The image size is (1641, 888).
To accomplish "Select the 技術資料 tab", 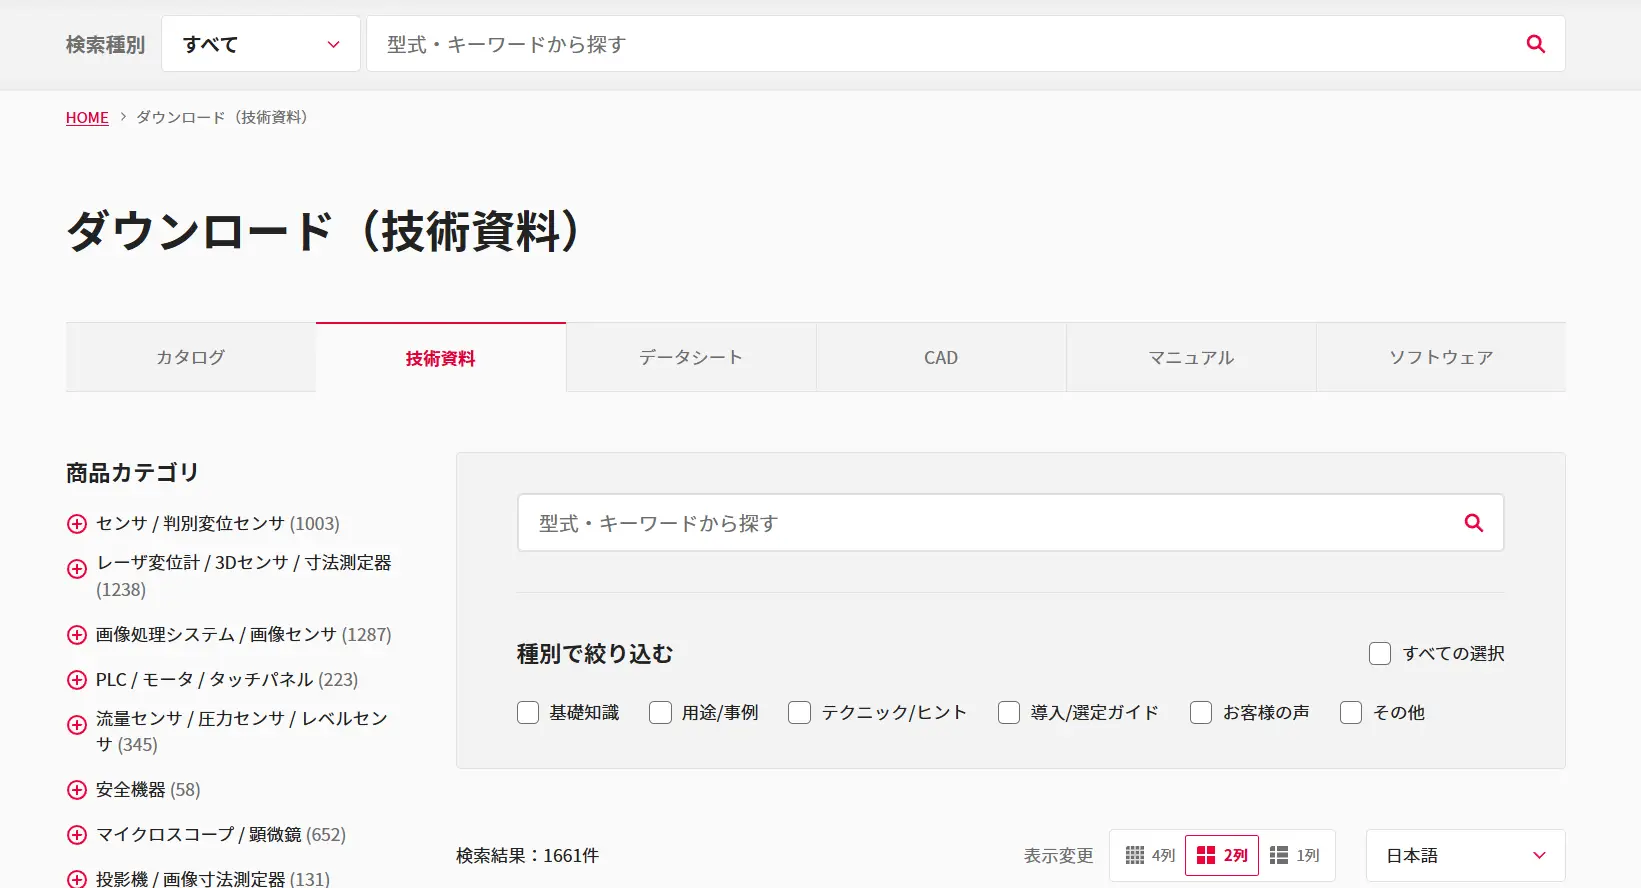I will [441, 357].
